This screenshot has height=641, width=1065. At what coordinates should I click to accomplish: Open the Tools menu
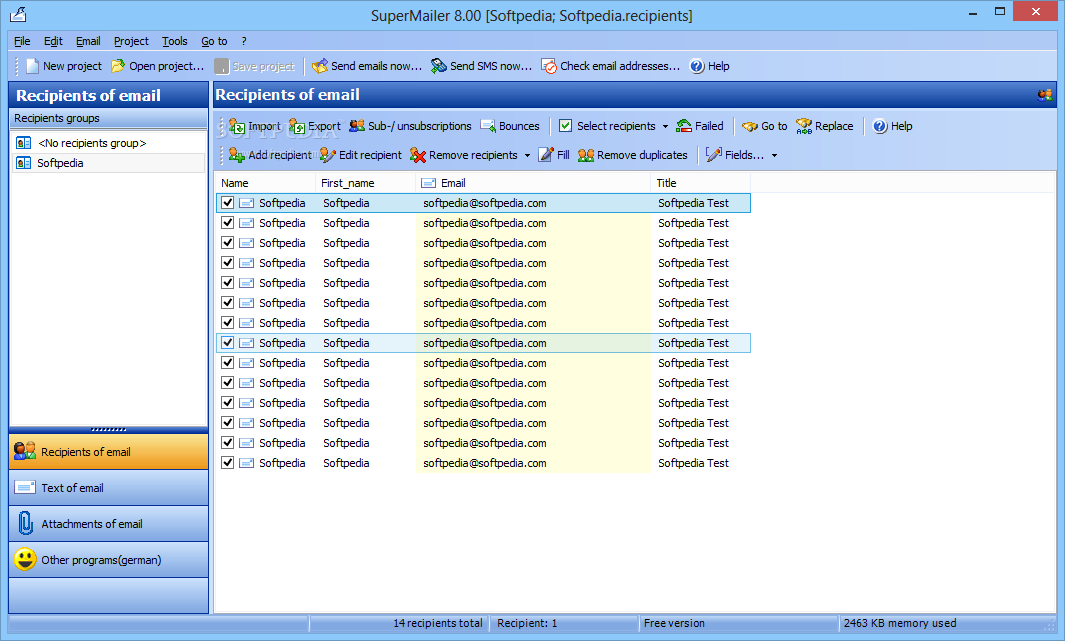coord(175,41)
